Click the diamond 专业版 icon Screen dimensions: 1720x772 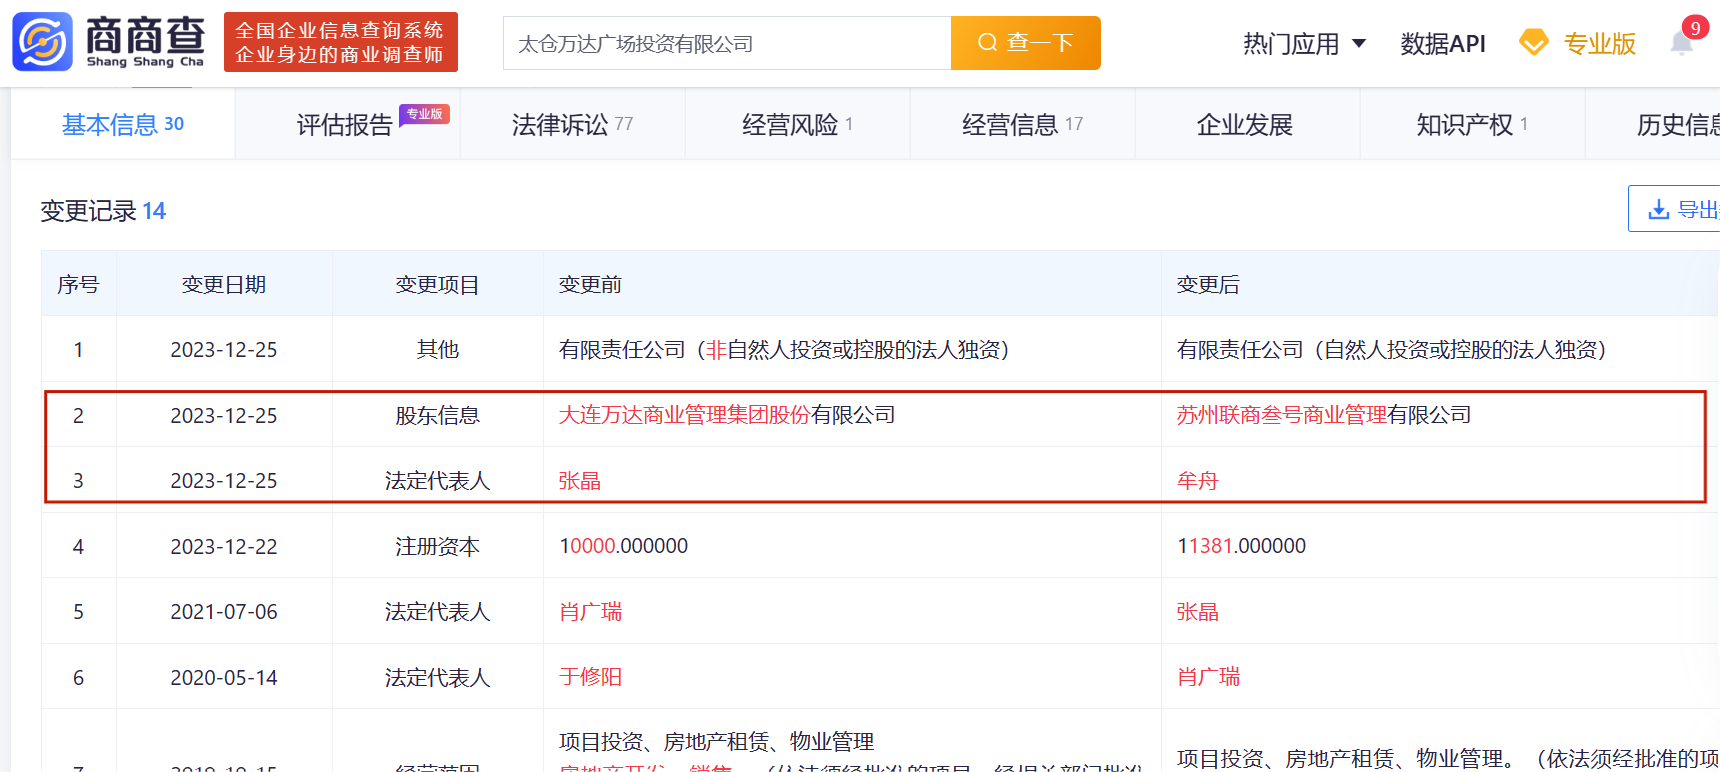coord(1533,43)
